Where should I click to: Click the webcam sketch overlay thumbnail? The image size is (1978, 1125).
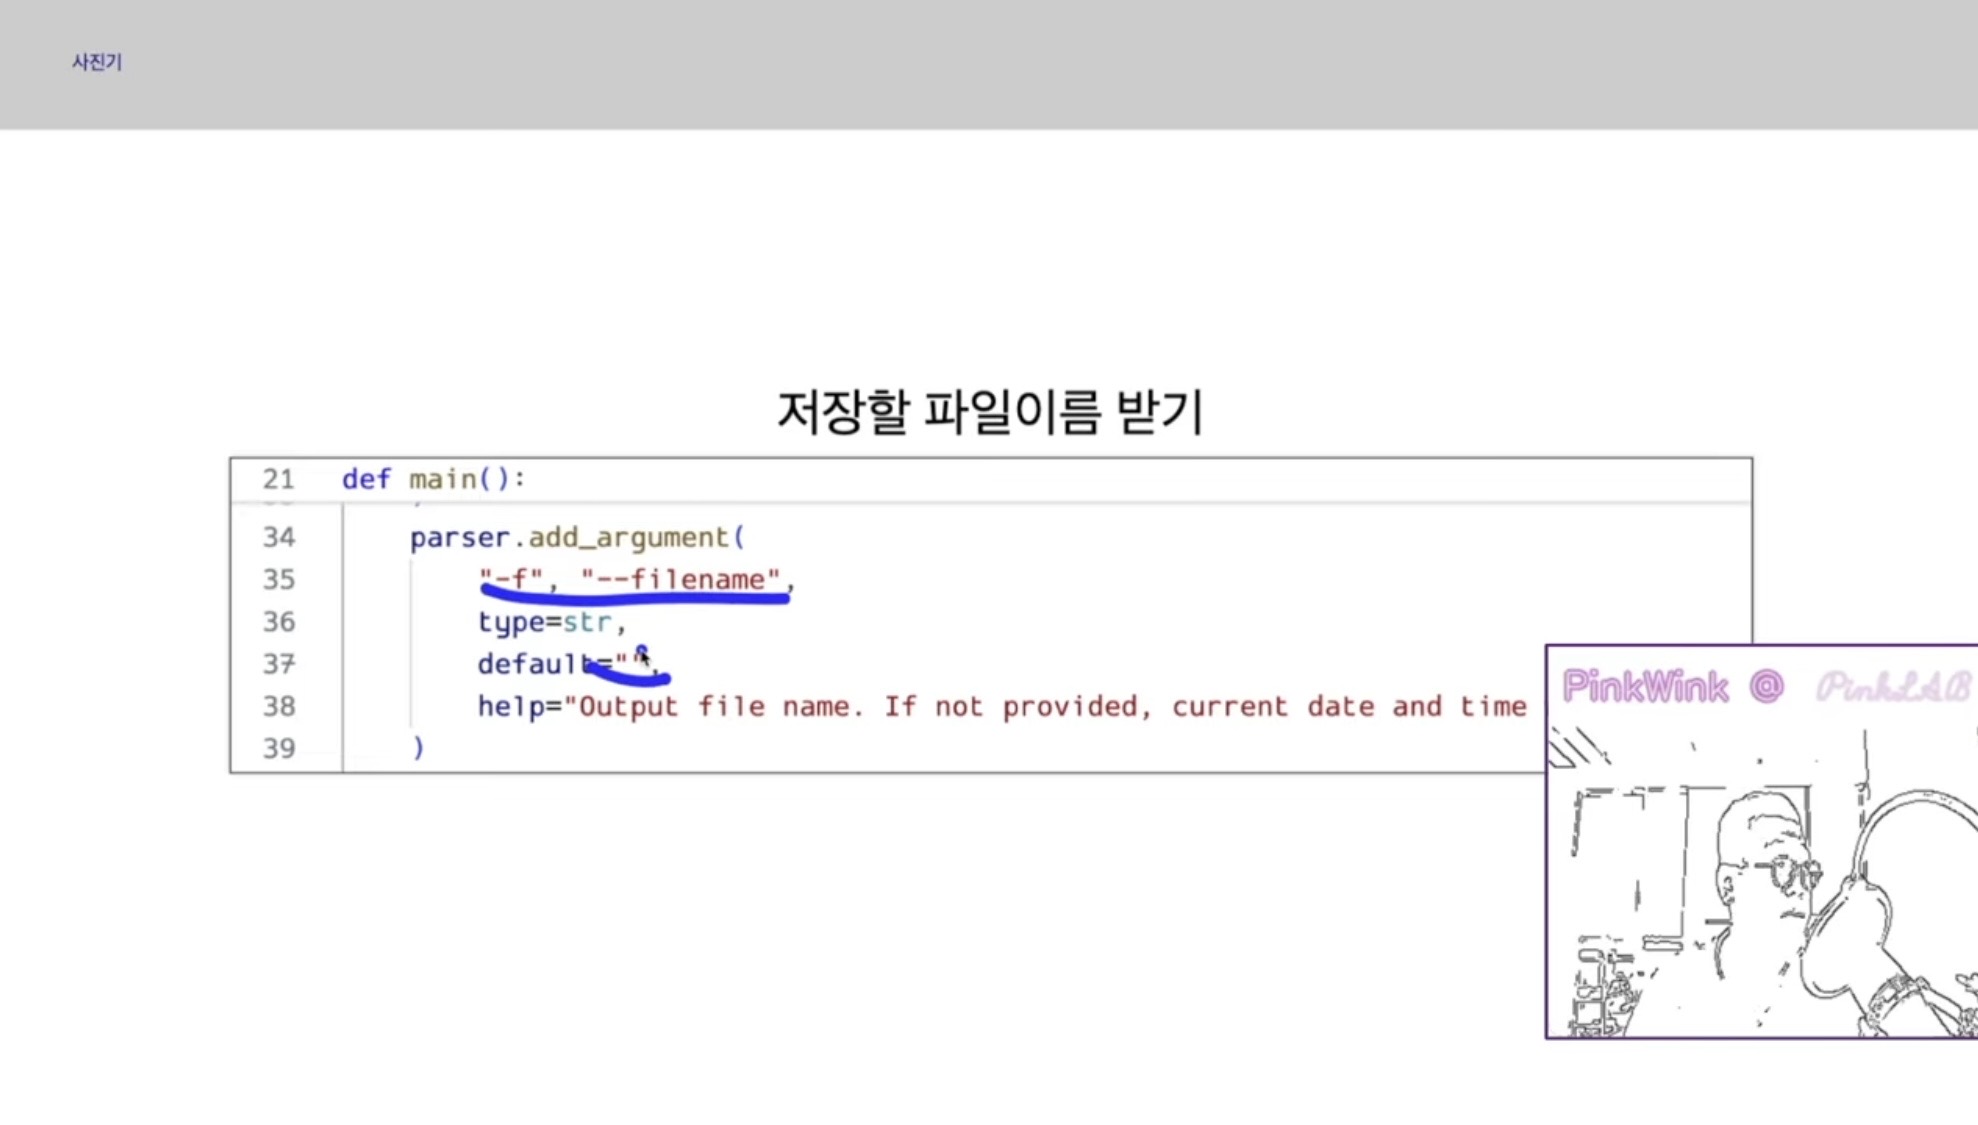[1760, 880]
